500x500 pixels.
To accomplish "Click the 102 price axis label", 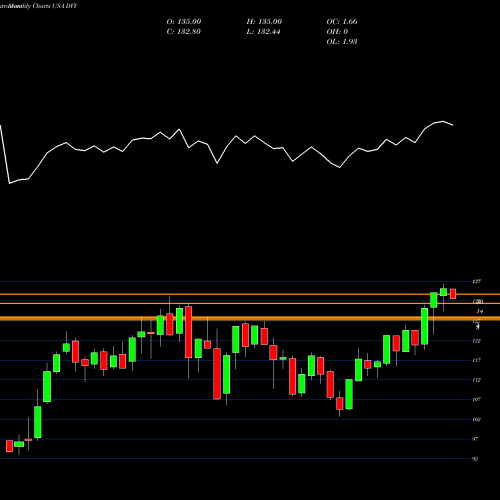I will click(477, 419).
